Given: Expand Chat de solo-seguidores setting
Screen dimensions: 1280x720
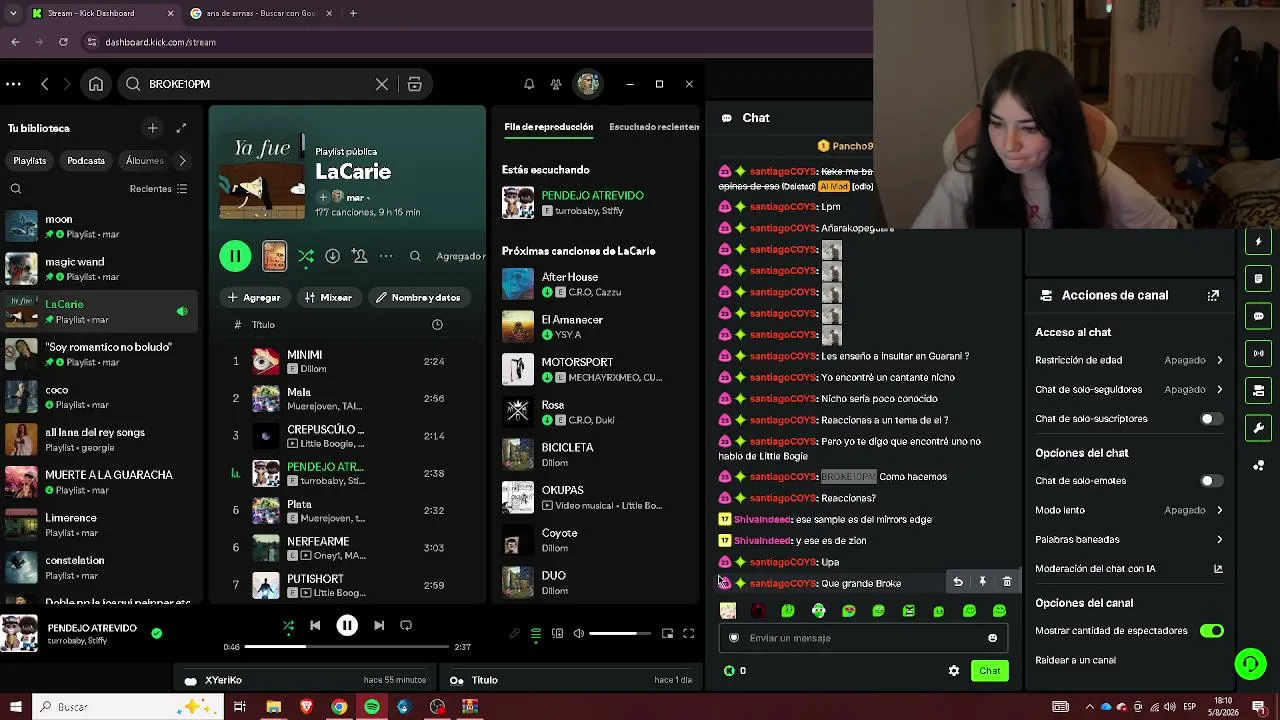Looking at the screenshot, I should pyautogui.click(x=1129, y=389).
